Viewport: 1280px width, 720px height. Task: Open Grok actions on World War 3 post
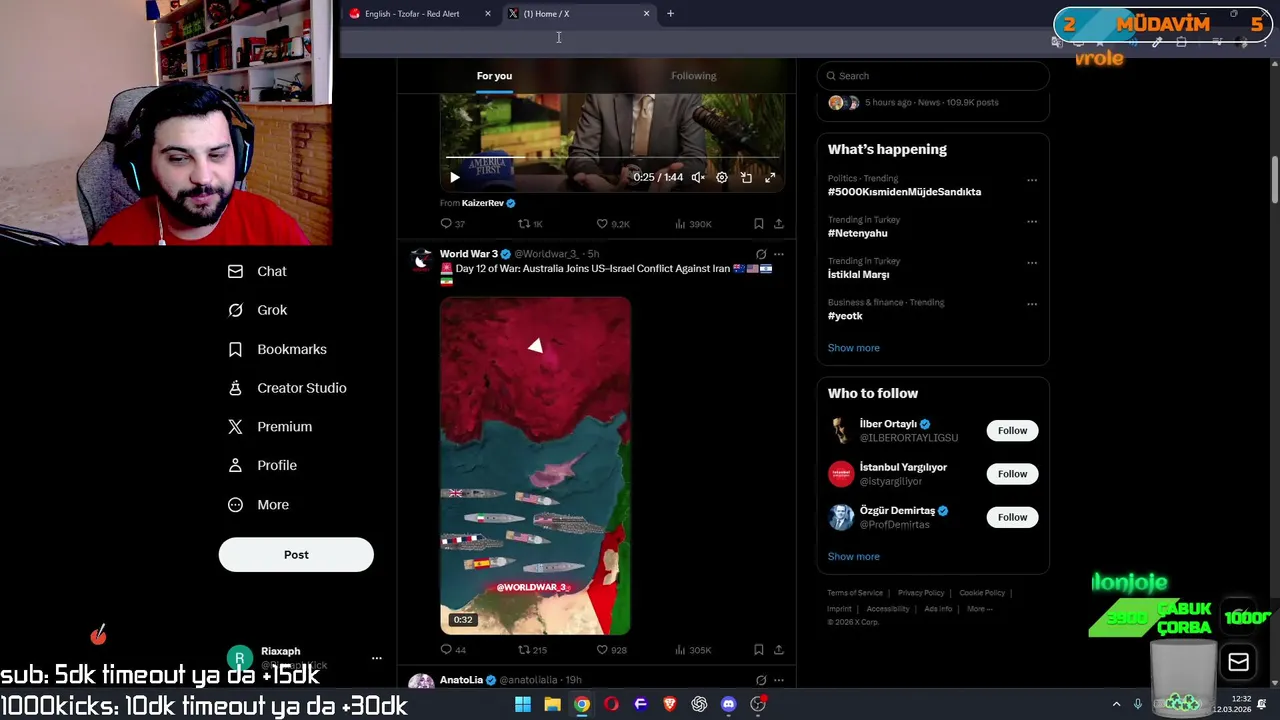761,254
